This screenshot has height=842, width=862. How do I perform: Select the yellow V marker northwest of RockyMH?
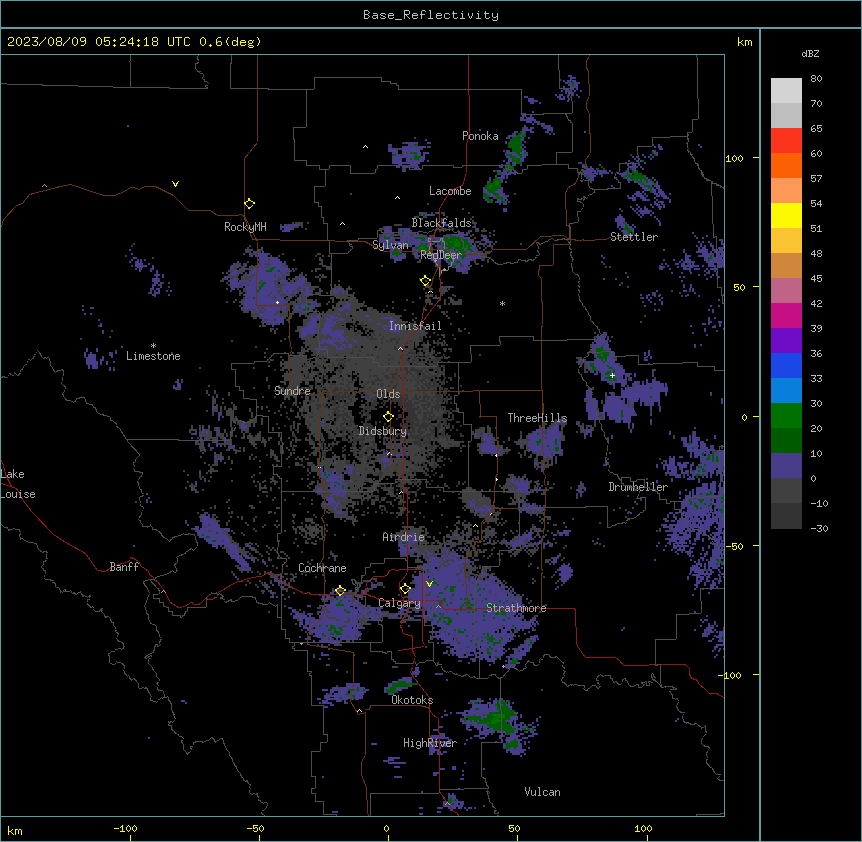click(175, 184)
